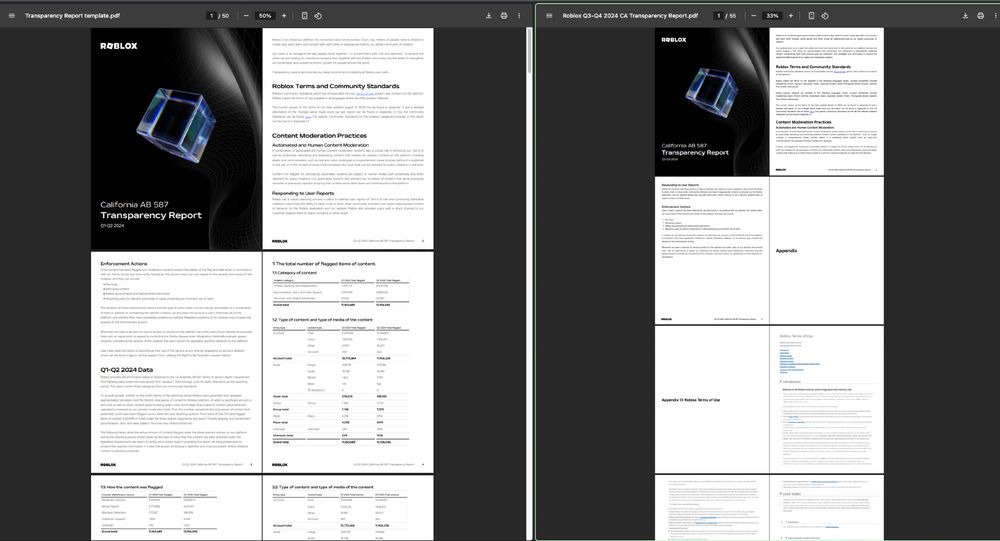Click 'Roblox Q3-Q4 2024 CA Transparency Report.pdf' title
Viewport: 1000px width, 541px height.
click(630, 15)
